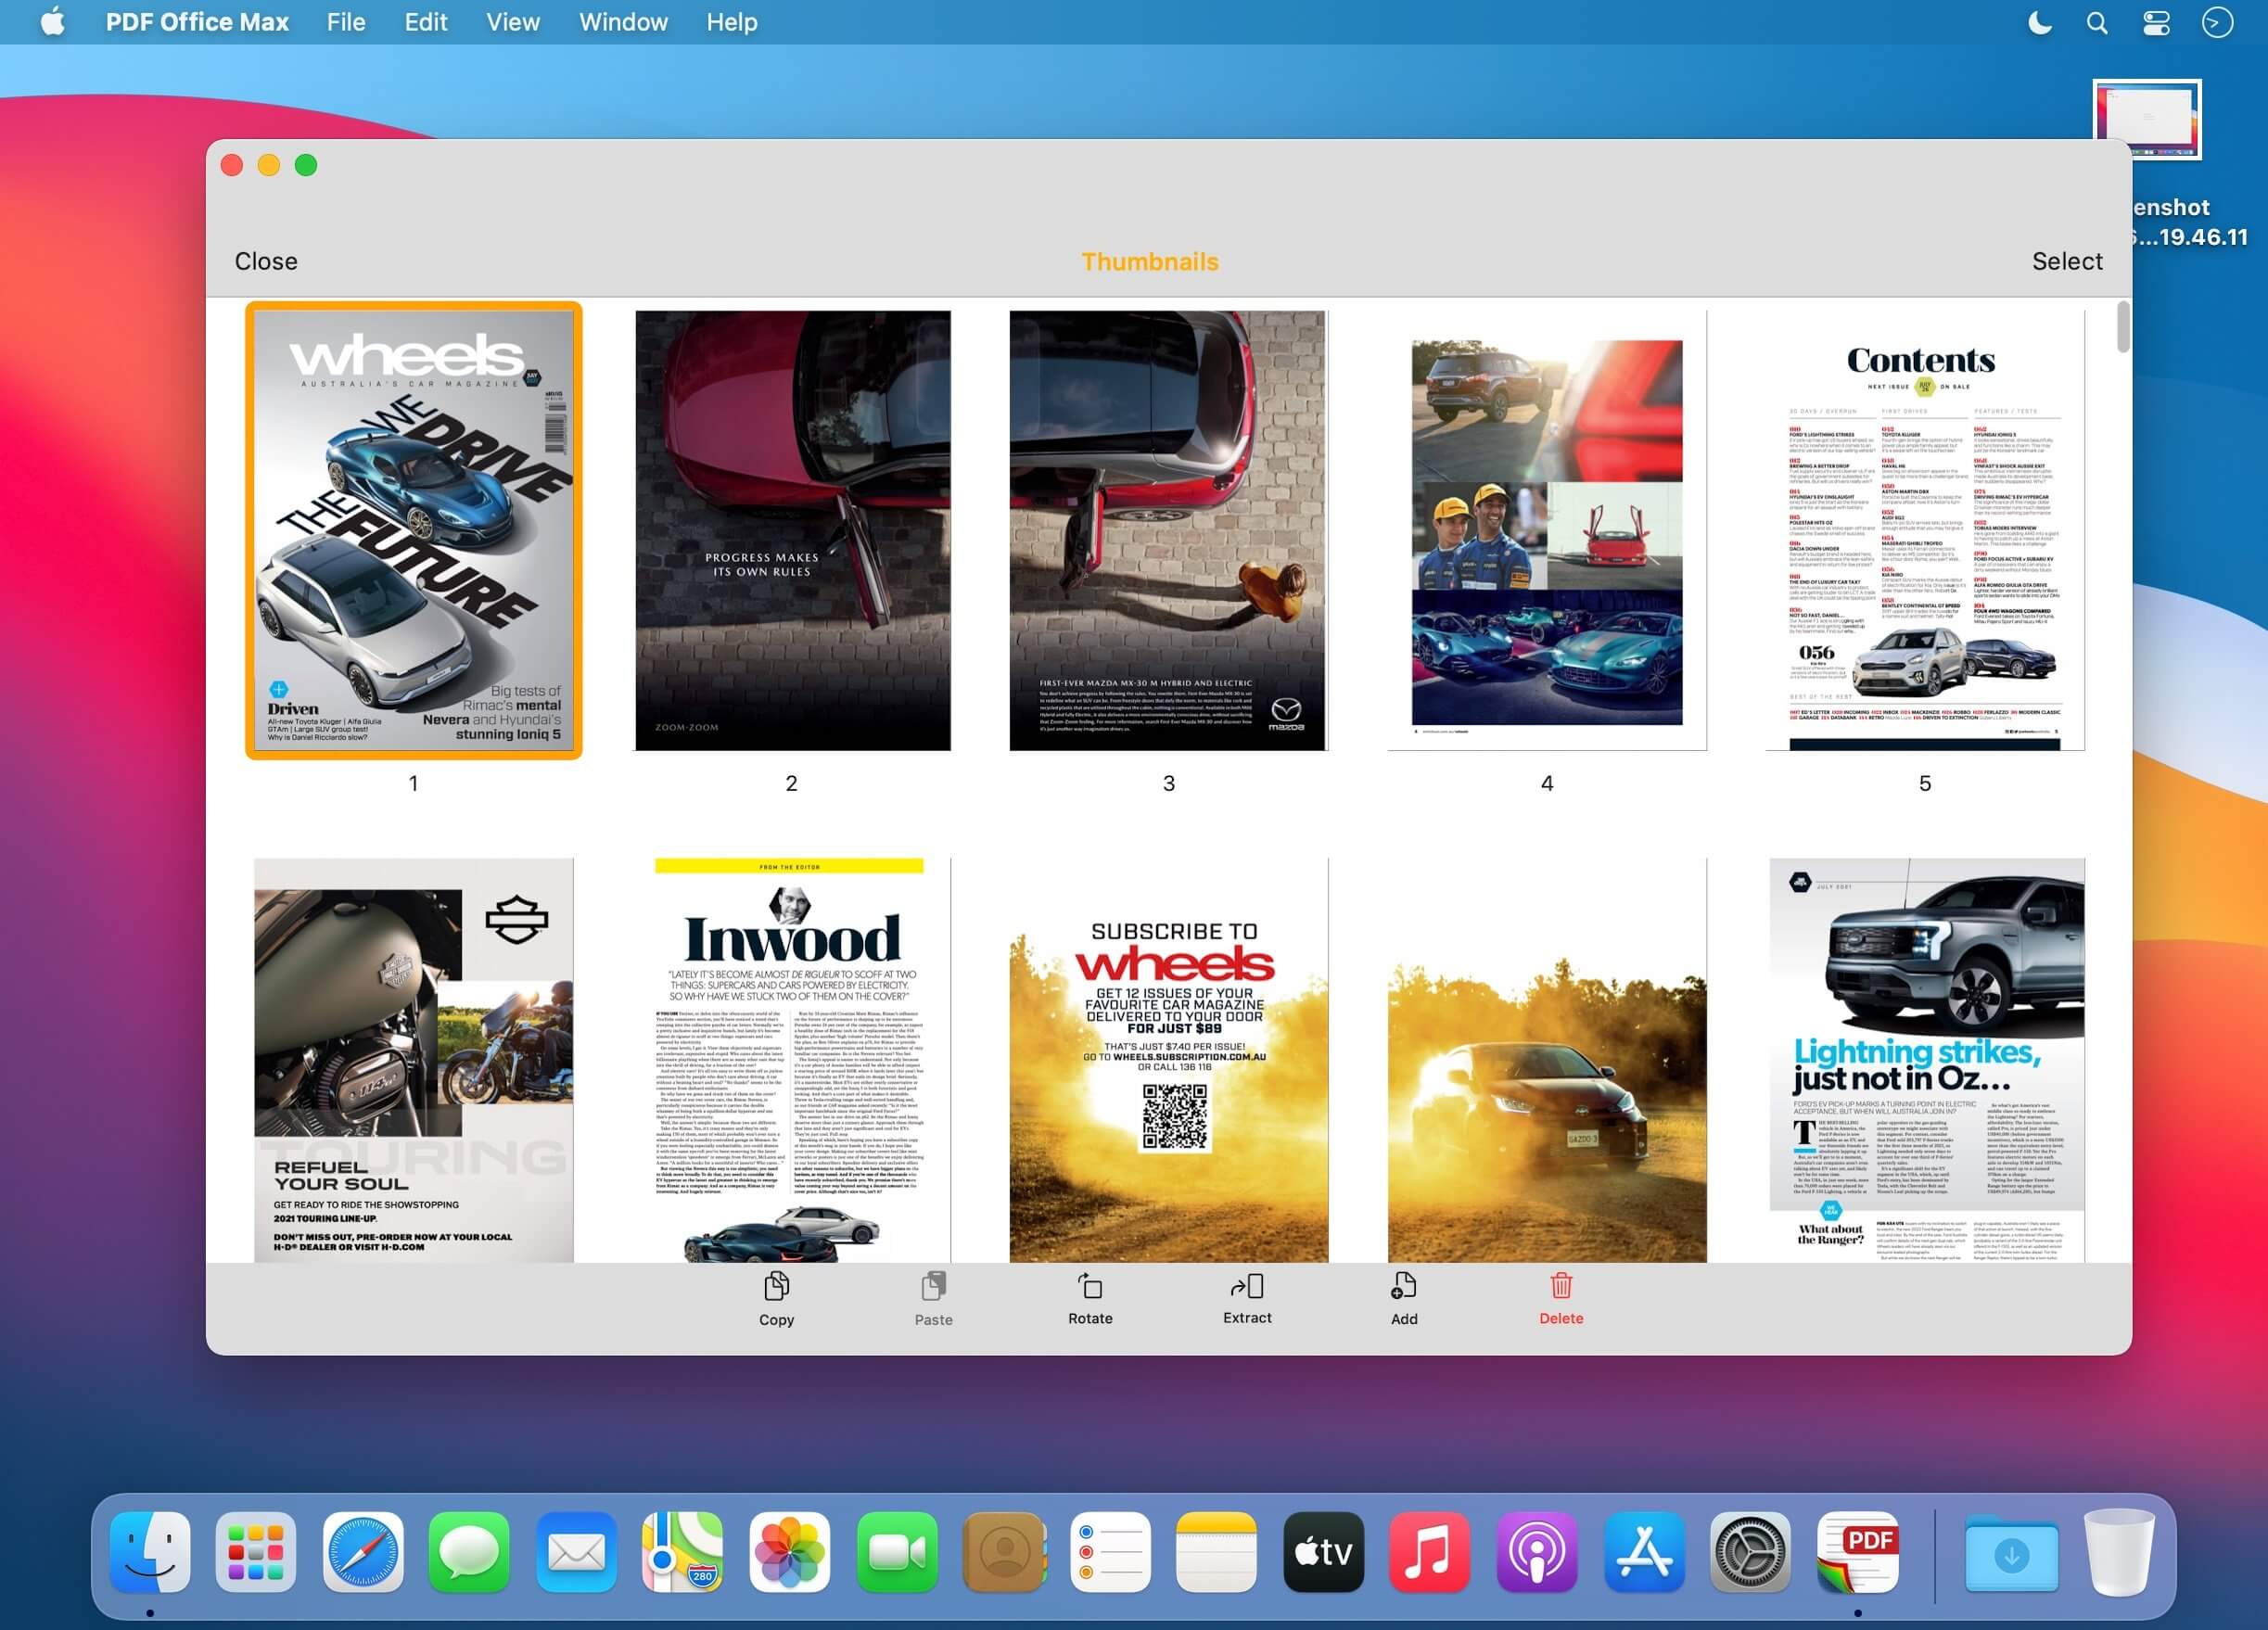Open the Edit menu
2268x1630 pixels.
point(425,22)
